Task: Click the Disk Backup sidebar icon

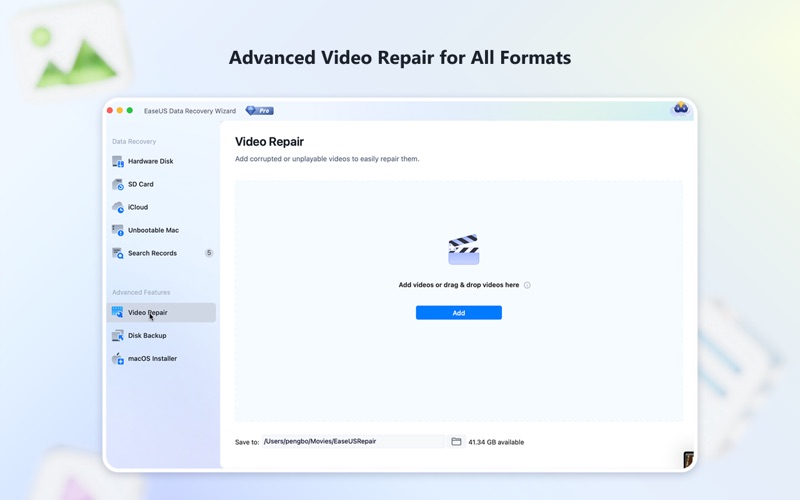Action: click(x=118, y=335)
